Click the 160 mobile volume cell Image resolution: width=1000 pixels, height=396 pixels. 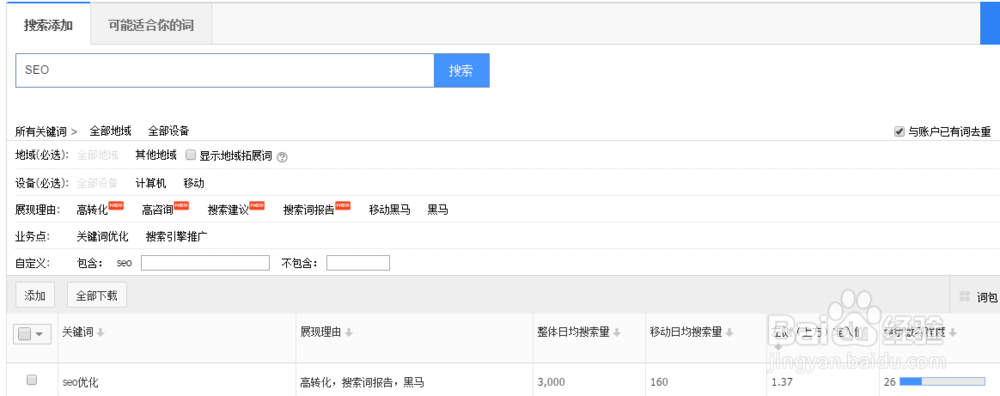tap(659, 383)
